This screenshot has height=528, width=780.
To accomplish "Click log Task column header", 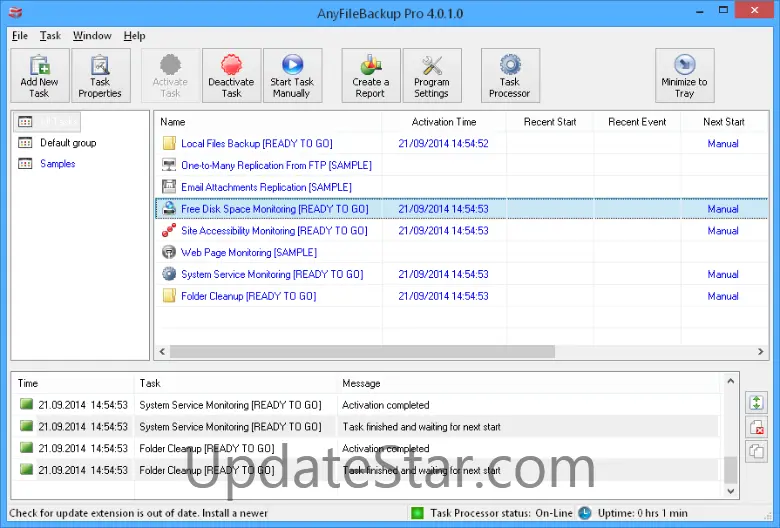I will click(x=236, y=383).
